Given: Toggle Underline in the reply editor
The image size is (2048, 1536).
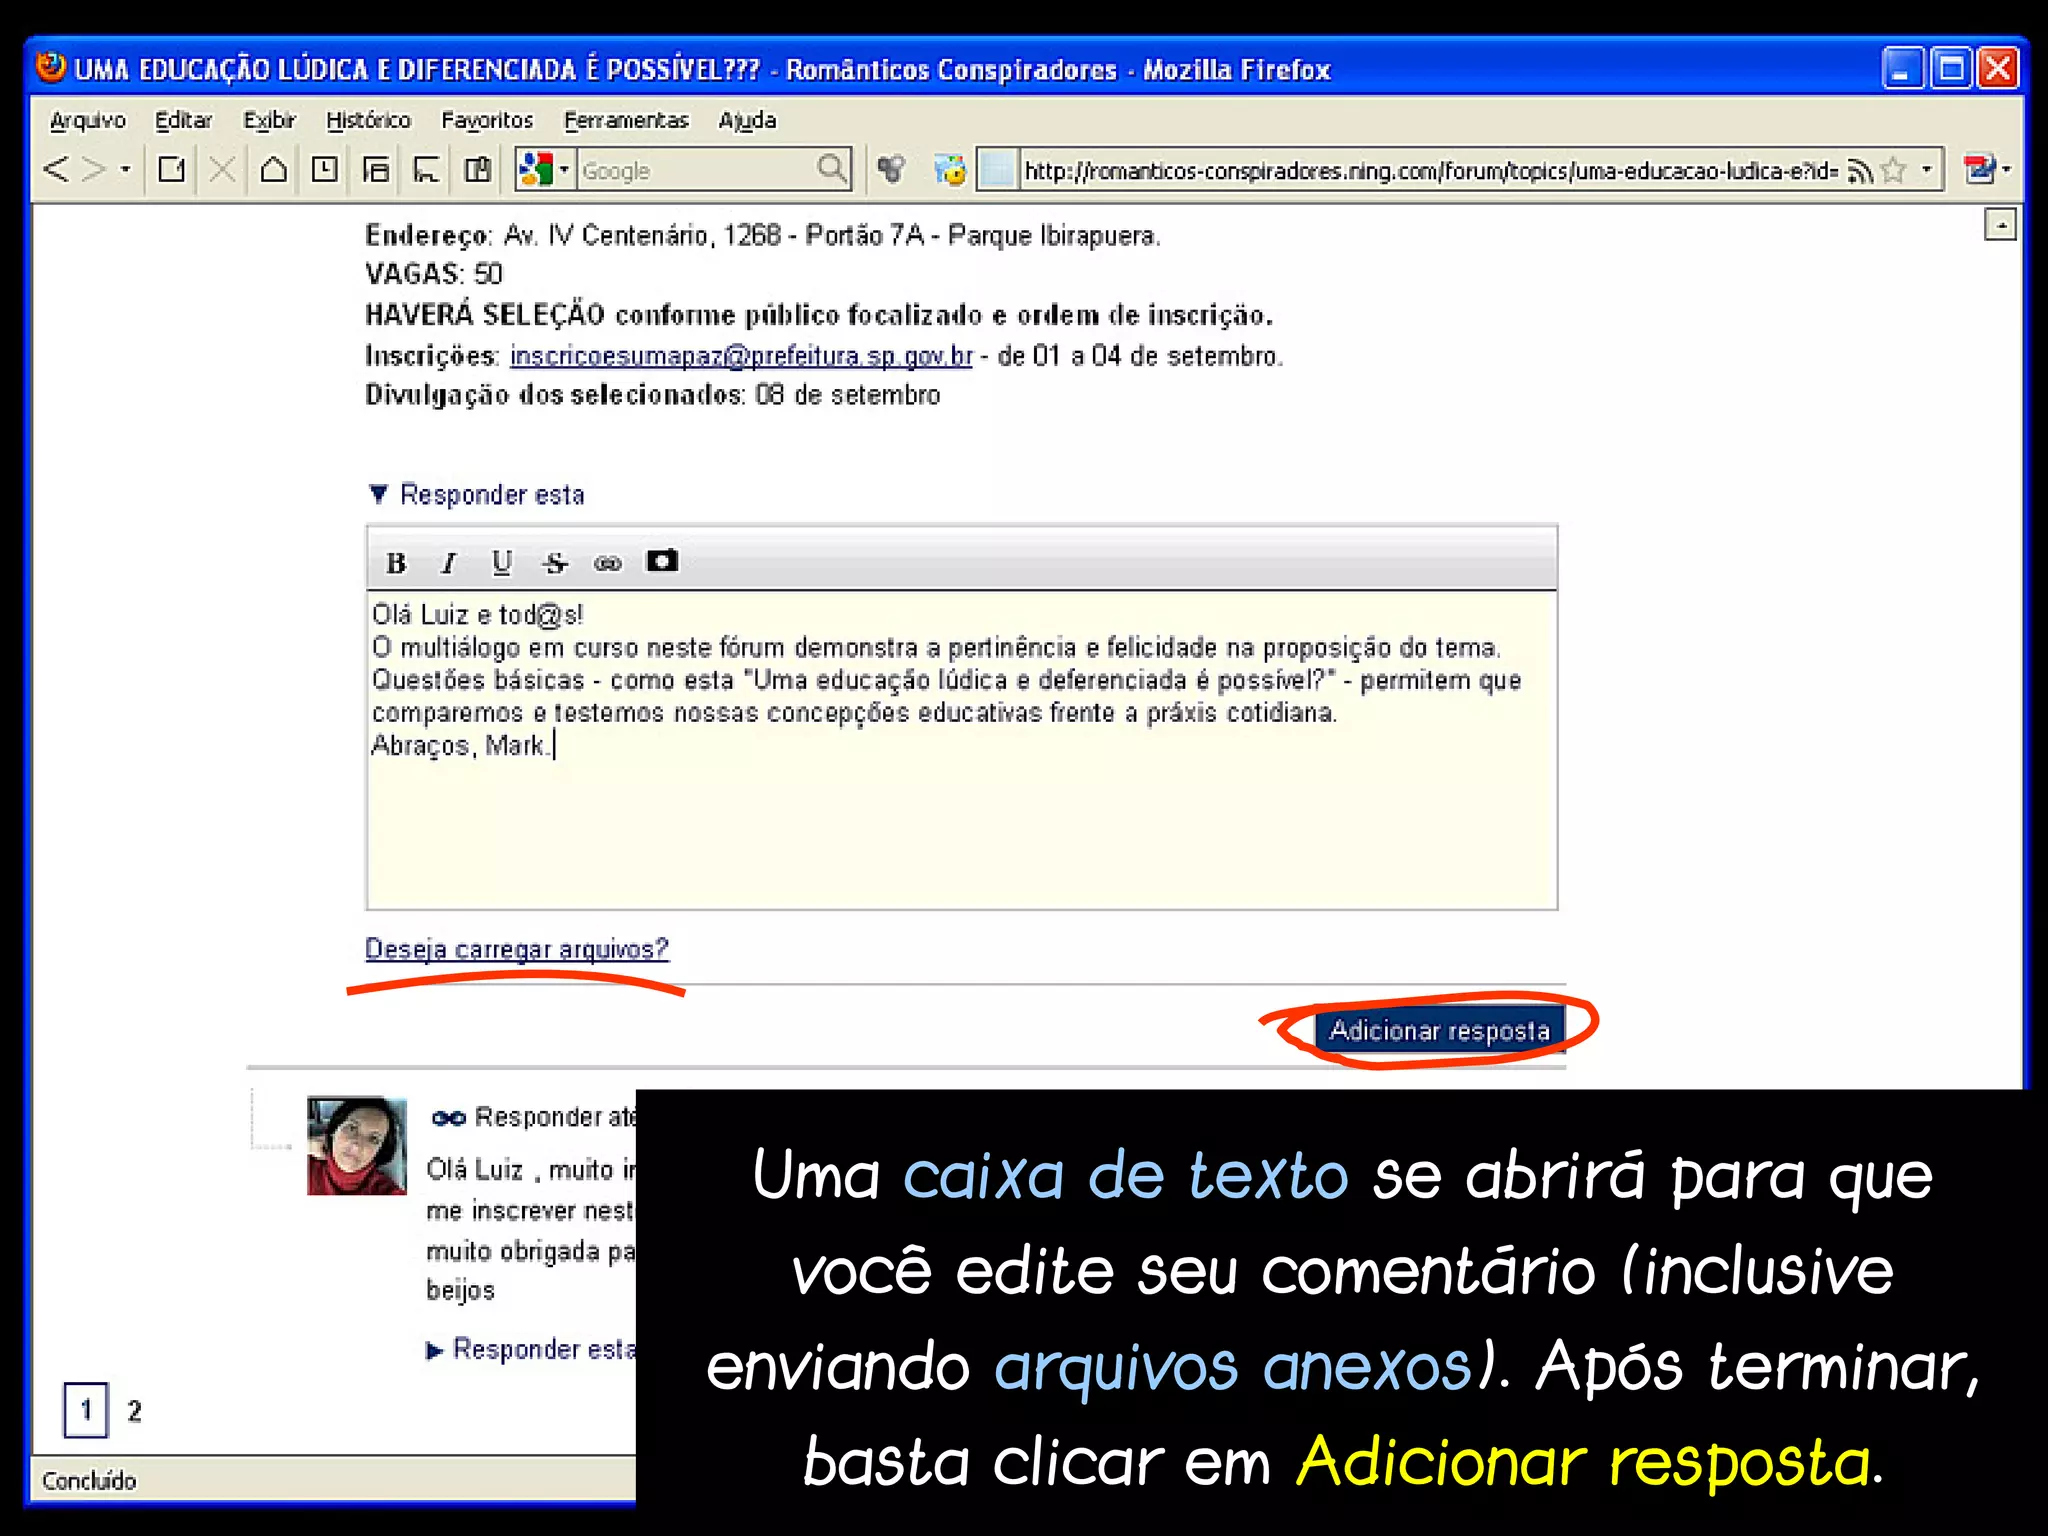Looking at the screenshot, I should click(502, 563).
